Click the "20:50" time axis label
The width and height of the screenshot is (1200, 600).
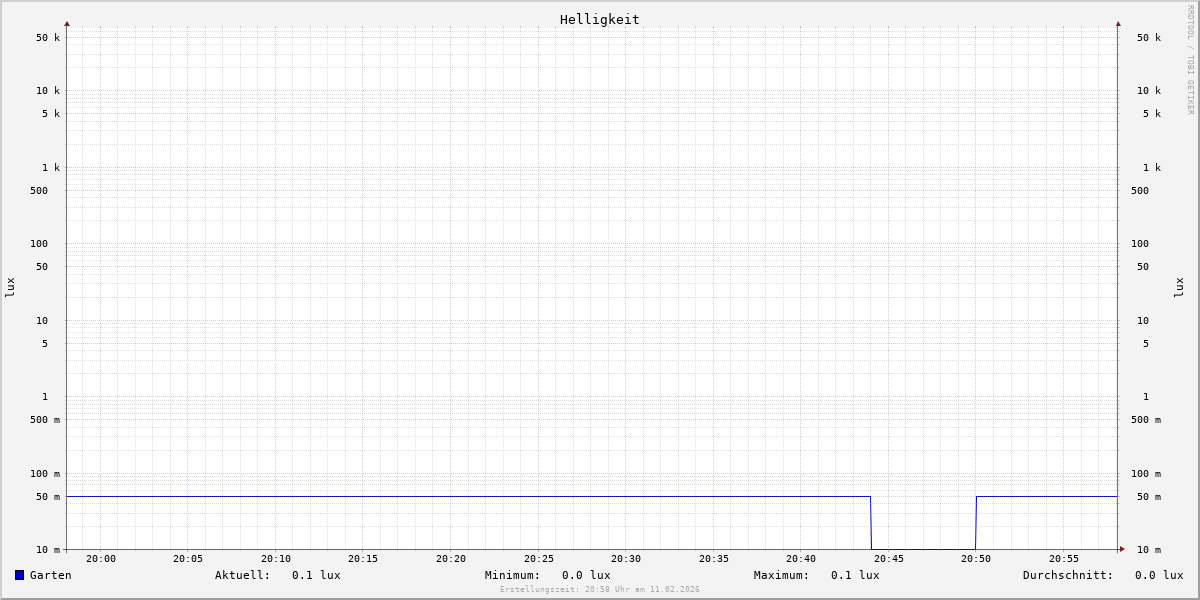point(976,559)
